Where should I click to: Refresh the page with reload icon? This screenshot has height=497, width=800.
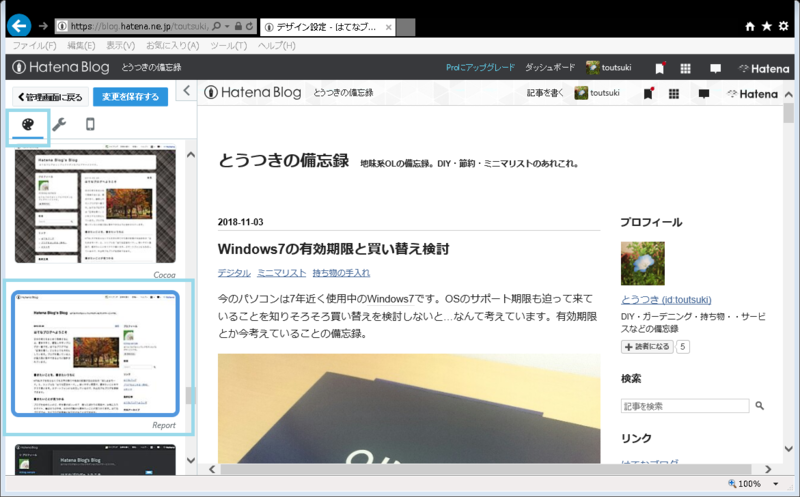point(249,26)
